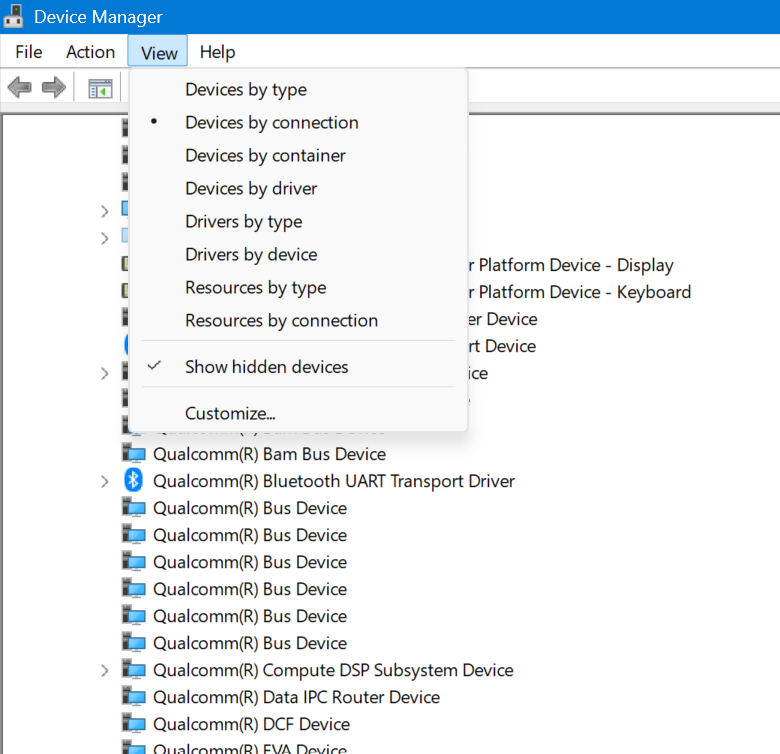
Task: Click the Device Manager title bar icon
Action: click(x=13, y=16)
